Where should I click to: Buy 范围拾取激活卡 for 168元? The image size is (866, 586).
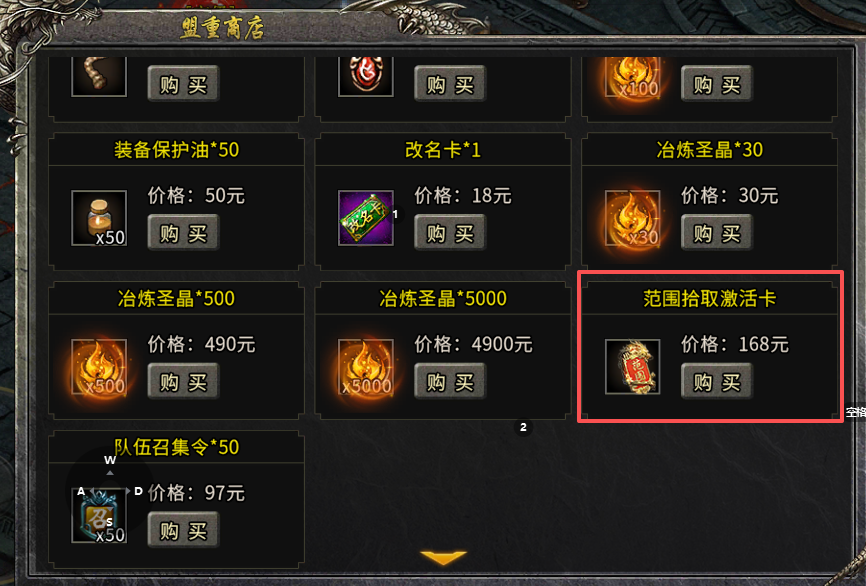[x=716, y=382]
